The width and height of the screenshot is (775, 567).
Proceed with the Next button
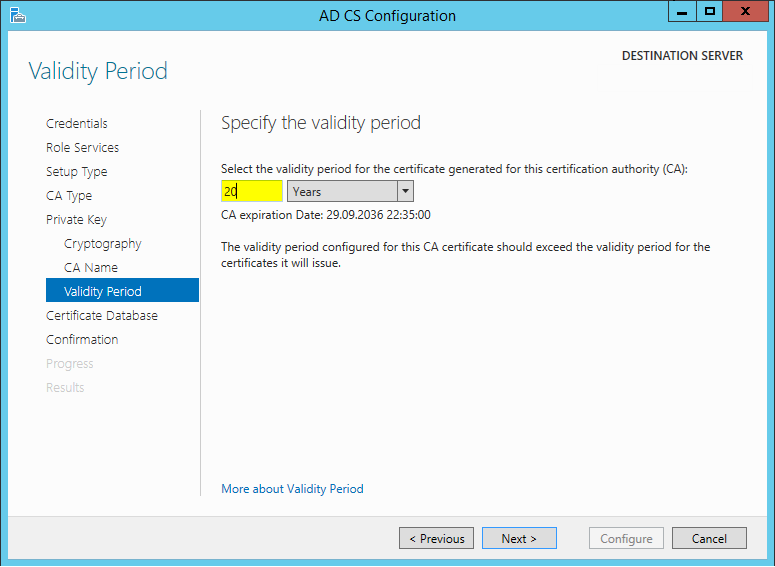(519, 538)
